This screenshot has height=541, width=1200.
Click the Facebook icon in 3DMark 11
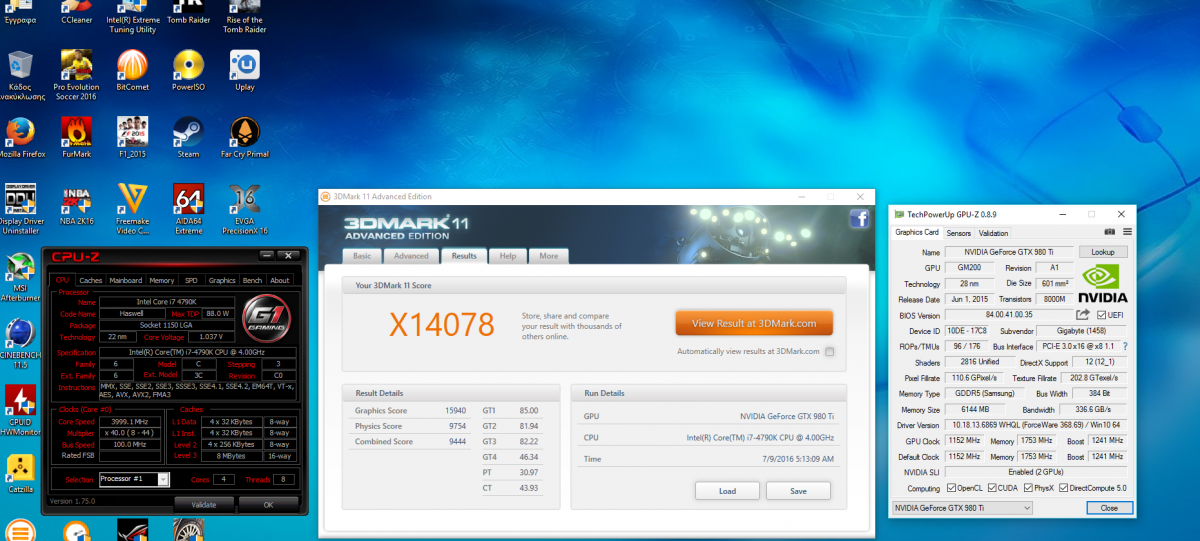pyautogui.click(x=859, y=220)
